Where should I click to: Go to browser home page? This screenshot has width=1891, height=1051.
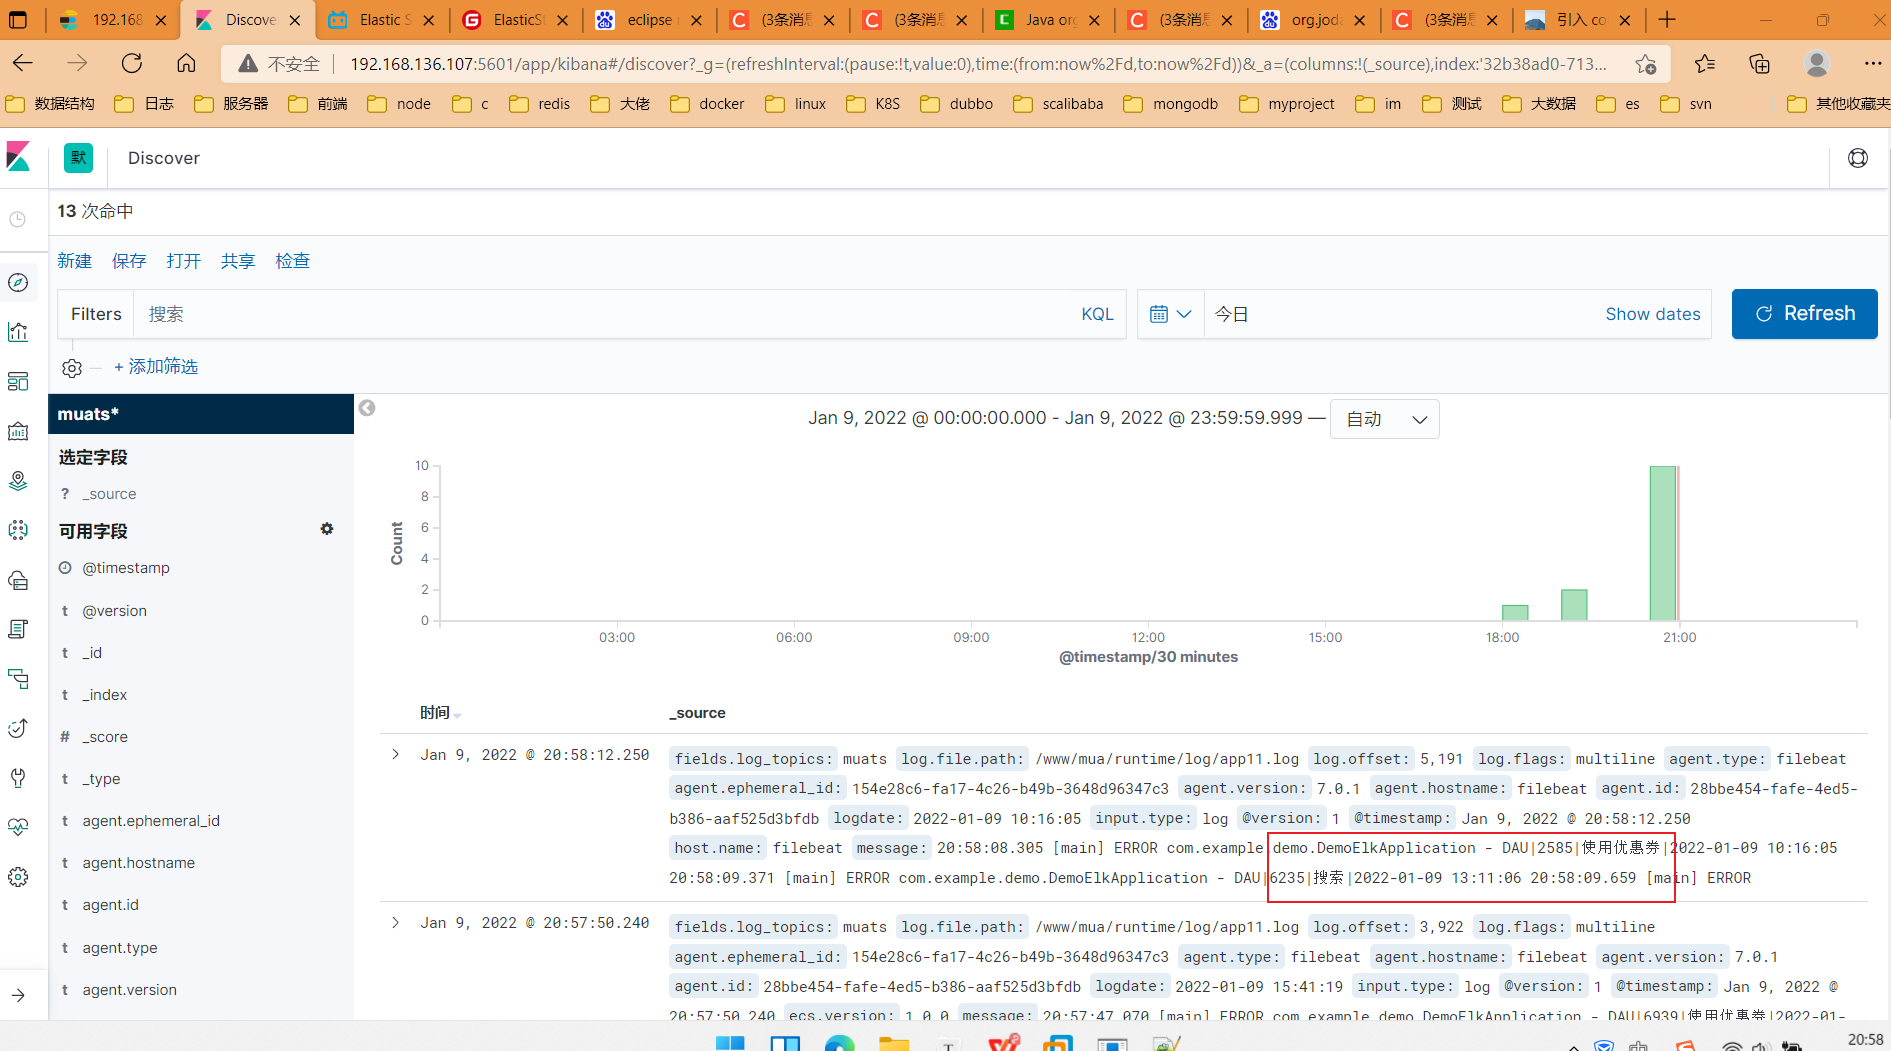click(186, 64)
